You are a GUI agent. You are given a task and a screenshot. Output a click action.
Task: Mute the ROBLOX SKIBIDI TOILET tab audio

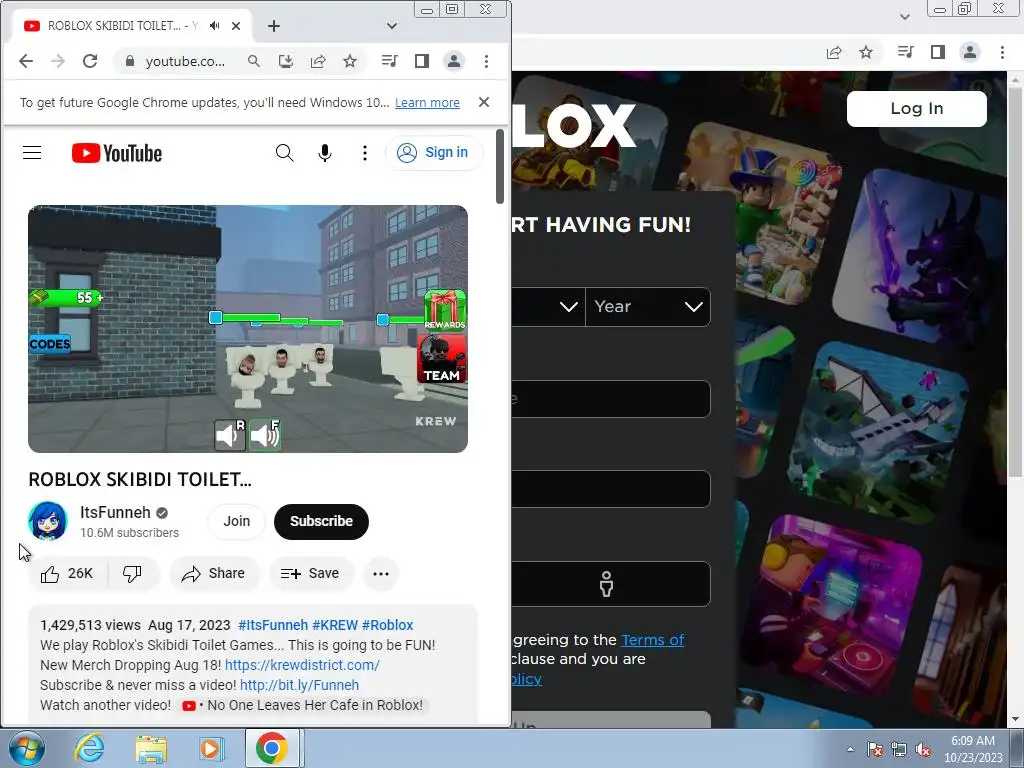(x=214, y=26)
